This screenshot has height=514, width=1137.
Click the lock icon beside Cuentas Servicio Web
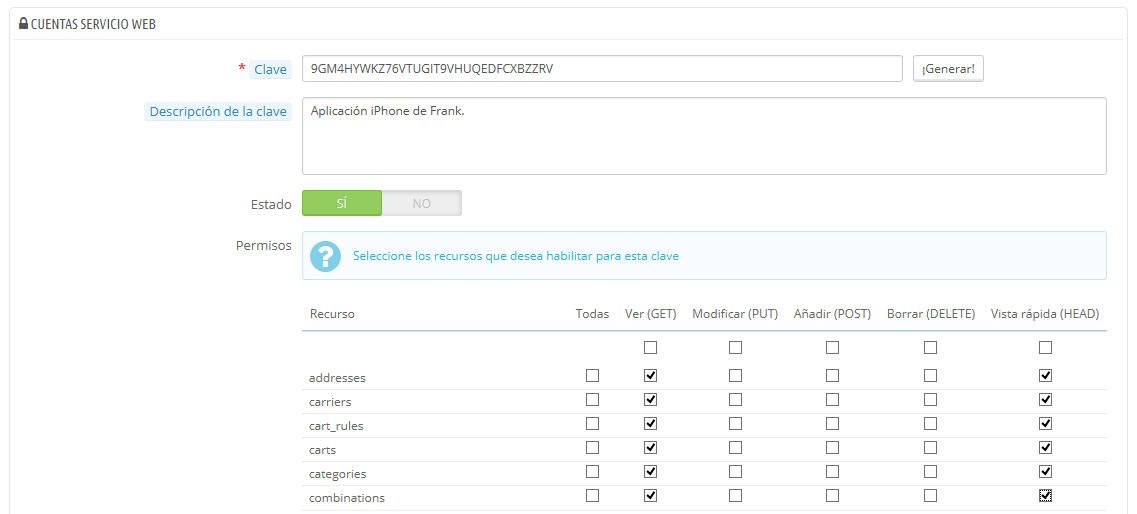pyautogui.click(x=23, y=24)
